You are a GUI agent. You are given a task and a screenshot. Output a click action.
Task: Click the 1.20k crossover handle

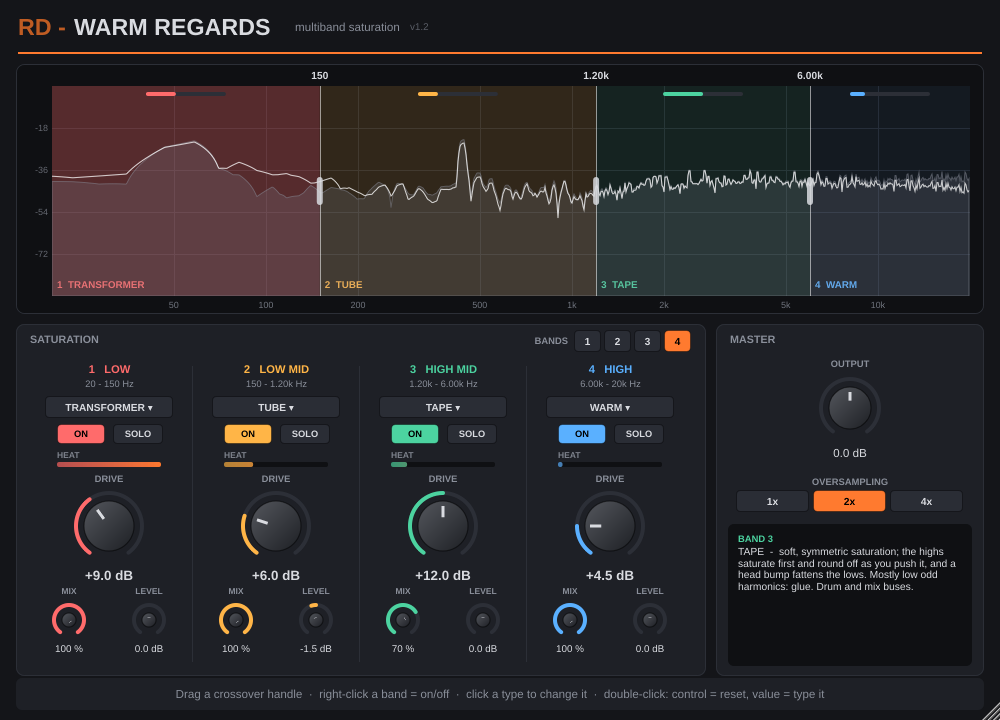click(596, 191)
